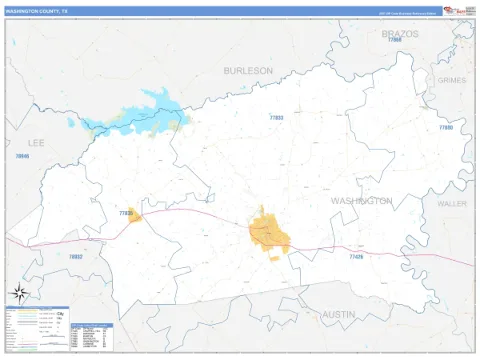480x360 pixels.
Task: Click ZIP code label 77426
Action: (356, 257)
